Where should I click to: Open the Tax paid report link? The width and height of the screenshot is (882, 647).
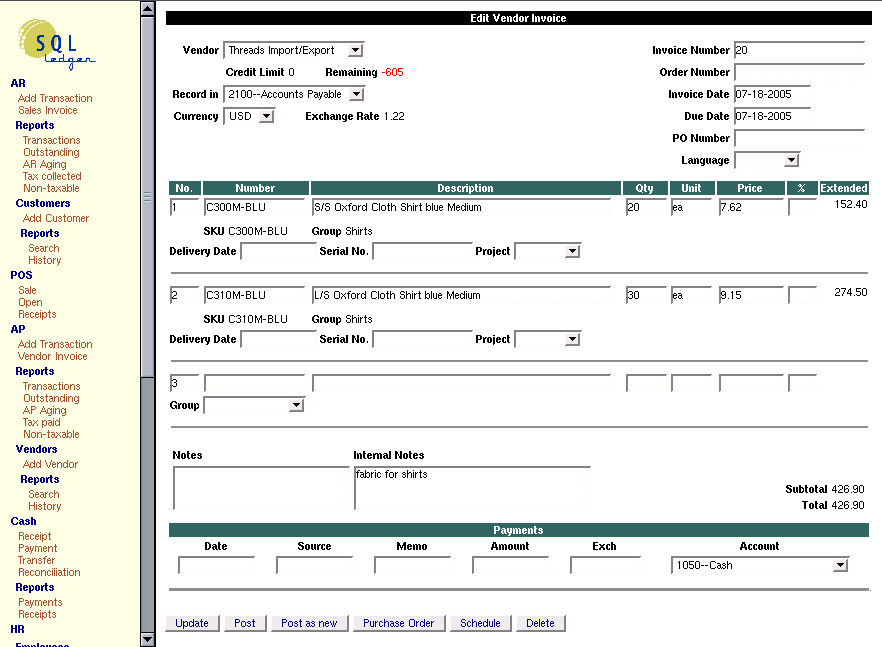click(42, 422)
